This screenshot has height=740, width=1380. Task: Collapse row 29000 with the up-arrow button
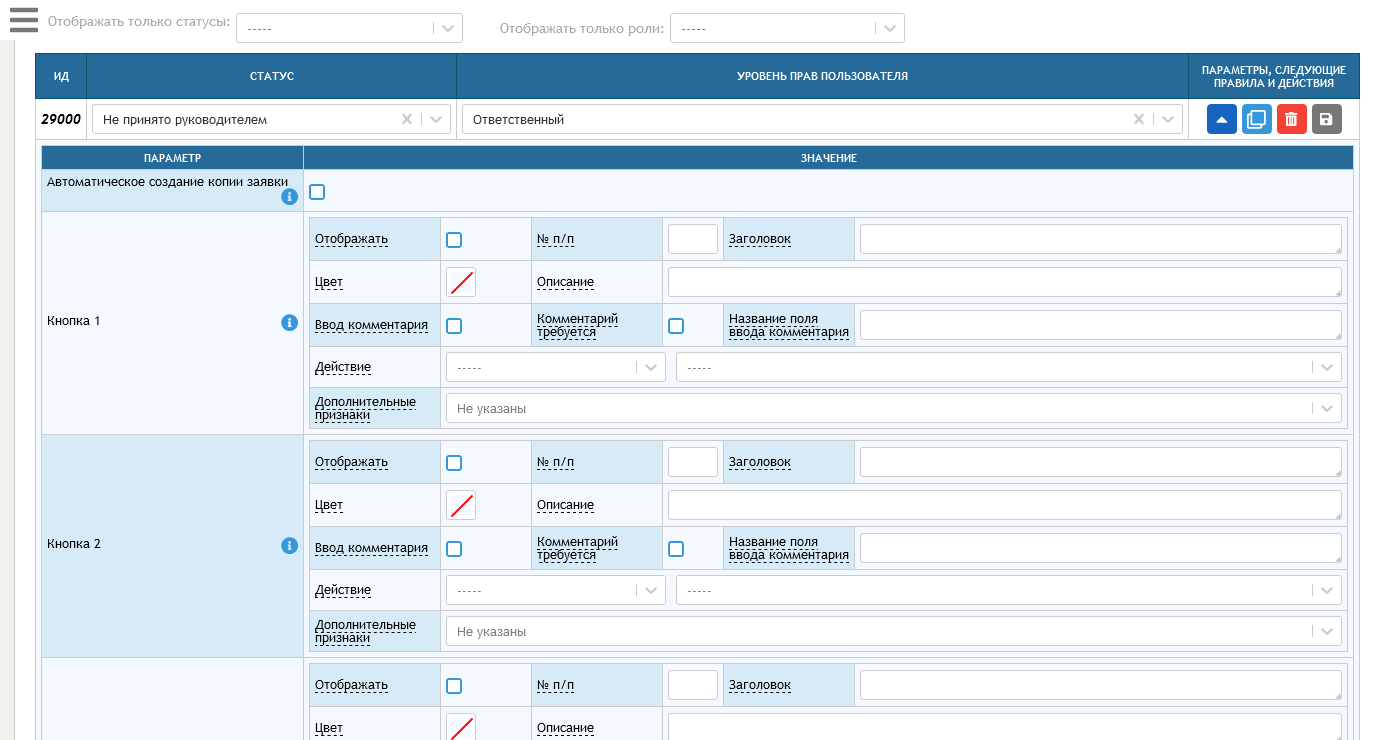1222,119
